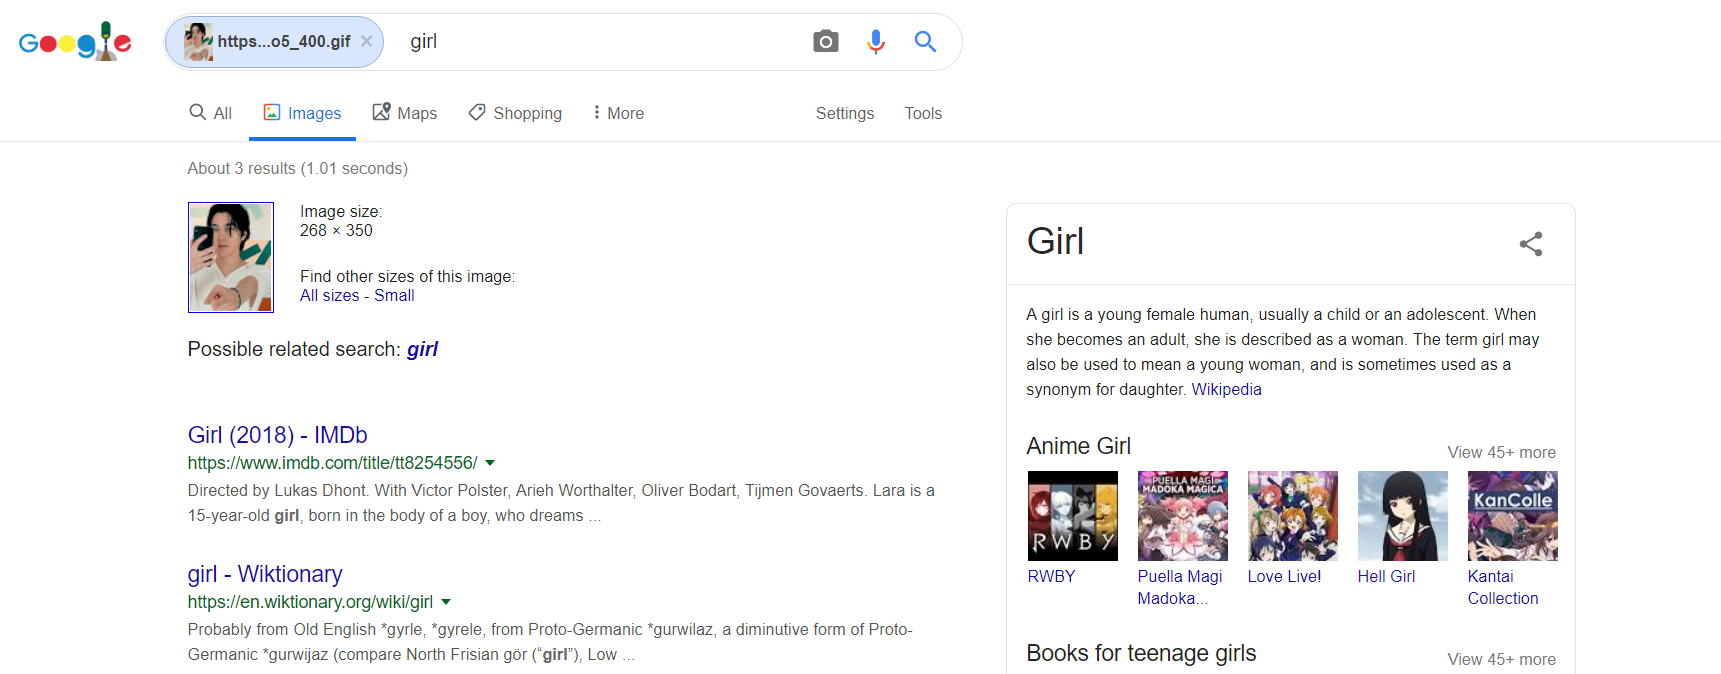Click the 'Anime Girl' section heading

1079,446
